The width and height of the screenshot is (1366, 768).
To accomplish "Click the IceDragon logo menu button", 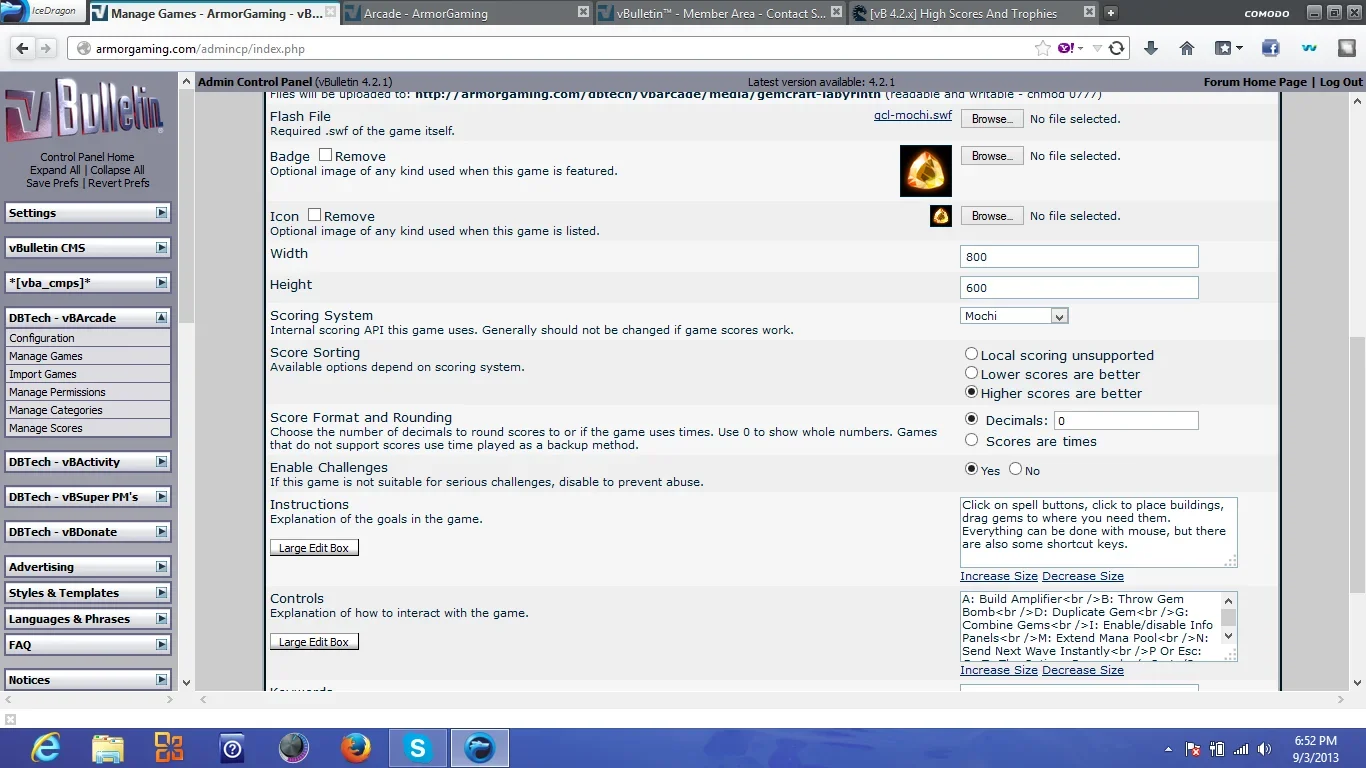I will [42, 12].
